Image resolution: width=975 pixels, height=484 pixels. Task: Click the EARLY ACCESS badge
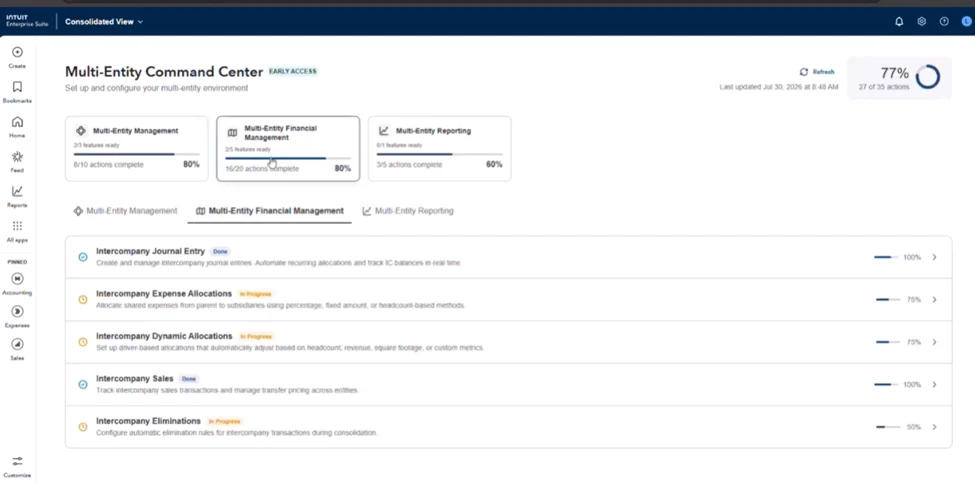293,72
